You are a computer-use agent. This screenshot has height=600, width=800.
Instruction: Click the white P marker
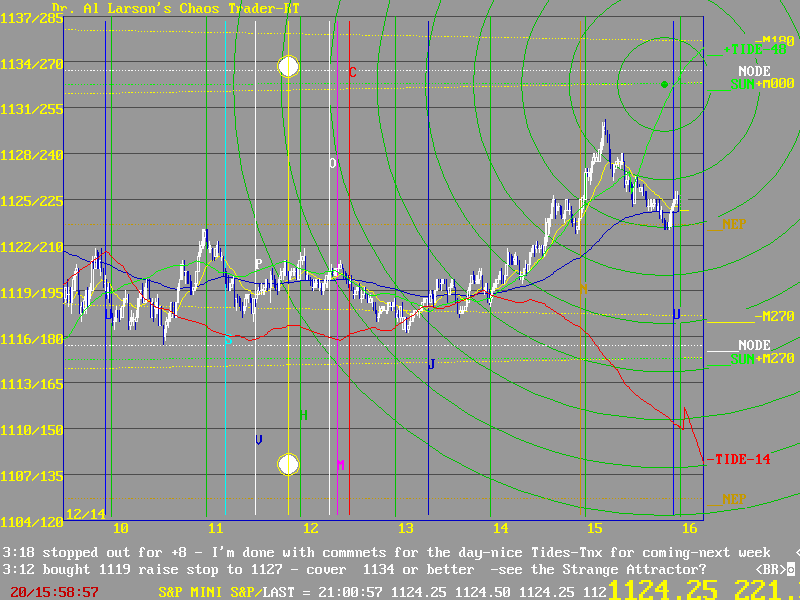[258, 265]
